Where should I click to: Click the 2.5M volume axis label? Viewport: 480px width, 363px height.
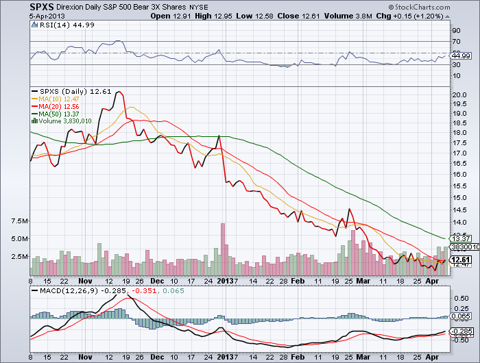pyautogui.click(x=20, y=256)
